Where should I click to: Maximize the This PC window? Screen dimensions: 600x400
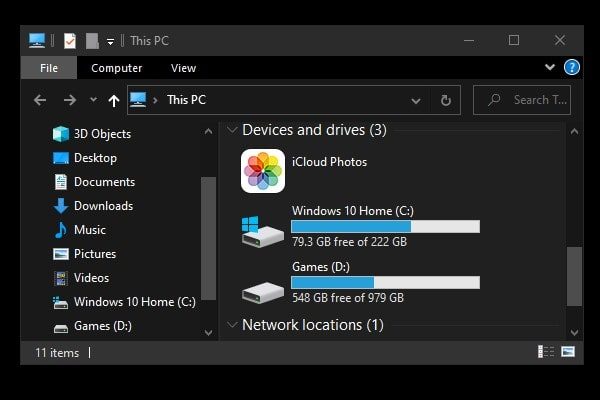pos(514,40)
